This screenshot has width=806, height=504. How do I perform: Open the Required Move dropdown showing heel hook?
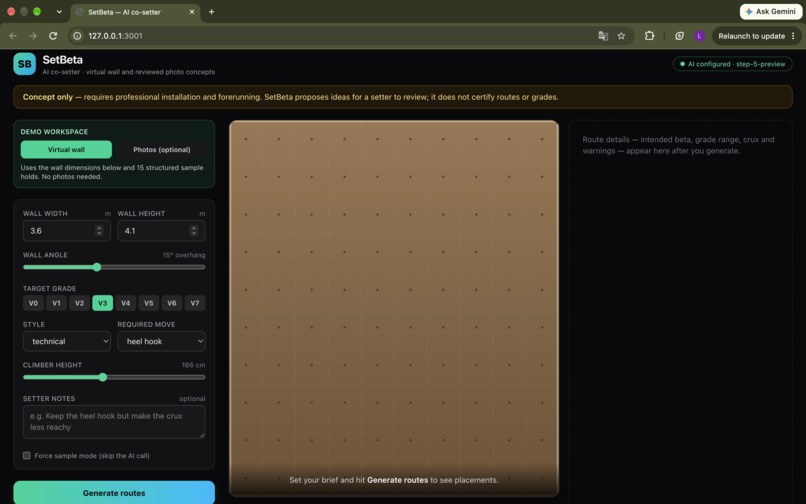pos(161,341)
